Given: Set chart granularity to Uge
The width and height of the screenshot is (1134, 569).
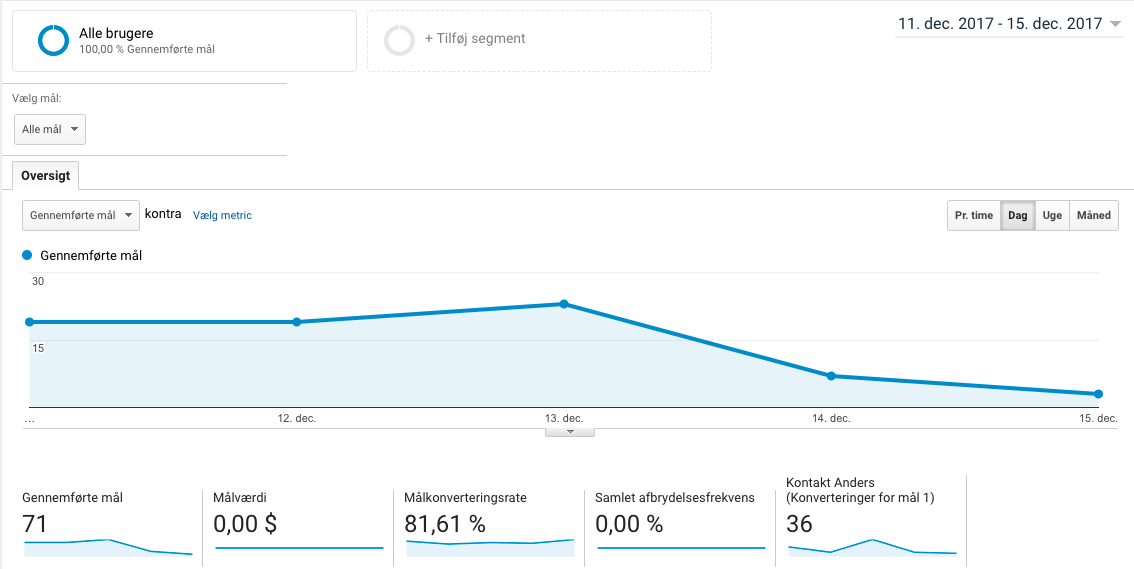Looking at the screenshot, I should coord(1052,215).
